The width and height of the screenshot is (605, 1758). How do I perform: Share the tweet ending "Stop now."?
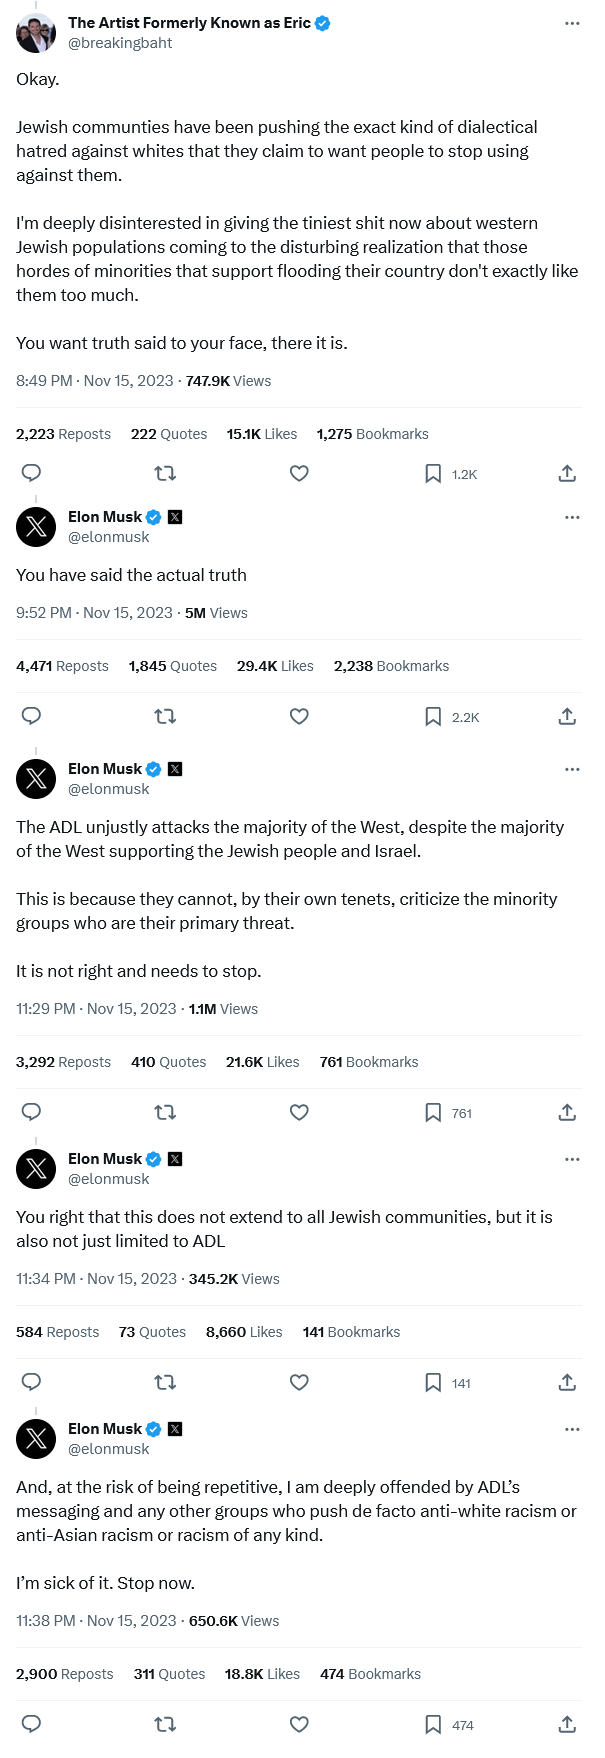tap(567, 1724)
